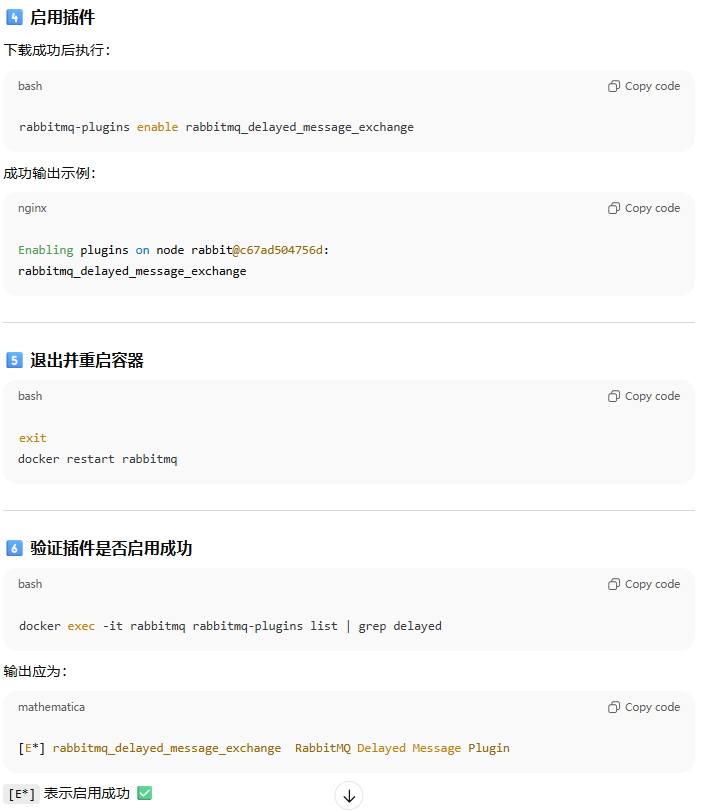Copy the exit and docker restart code
727x811 pixels.
pos(644,396)
